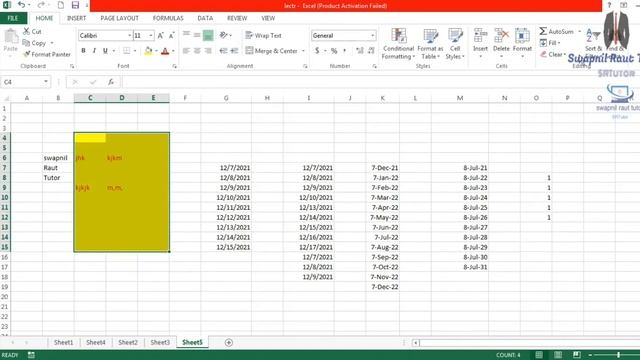Increase font size with the grow font icon
The image size is (640, 360).
pos(160,36)
